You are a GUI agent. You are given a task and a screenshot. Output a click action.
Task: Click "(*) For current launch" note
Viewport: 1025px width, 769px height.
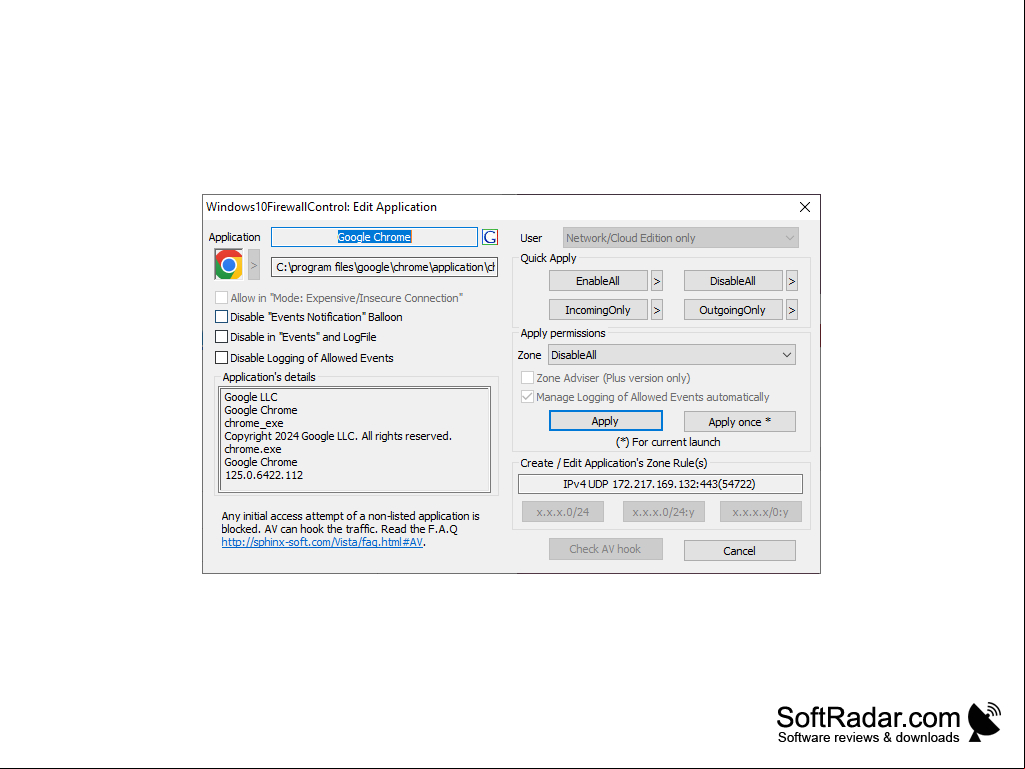coord(668,442)
